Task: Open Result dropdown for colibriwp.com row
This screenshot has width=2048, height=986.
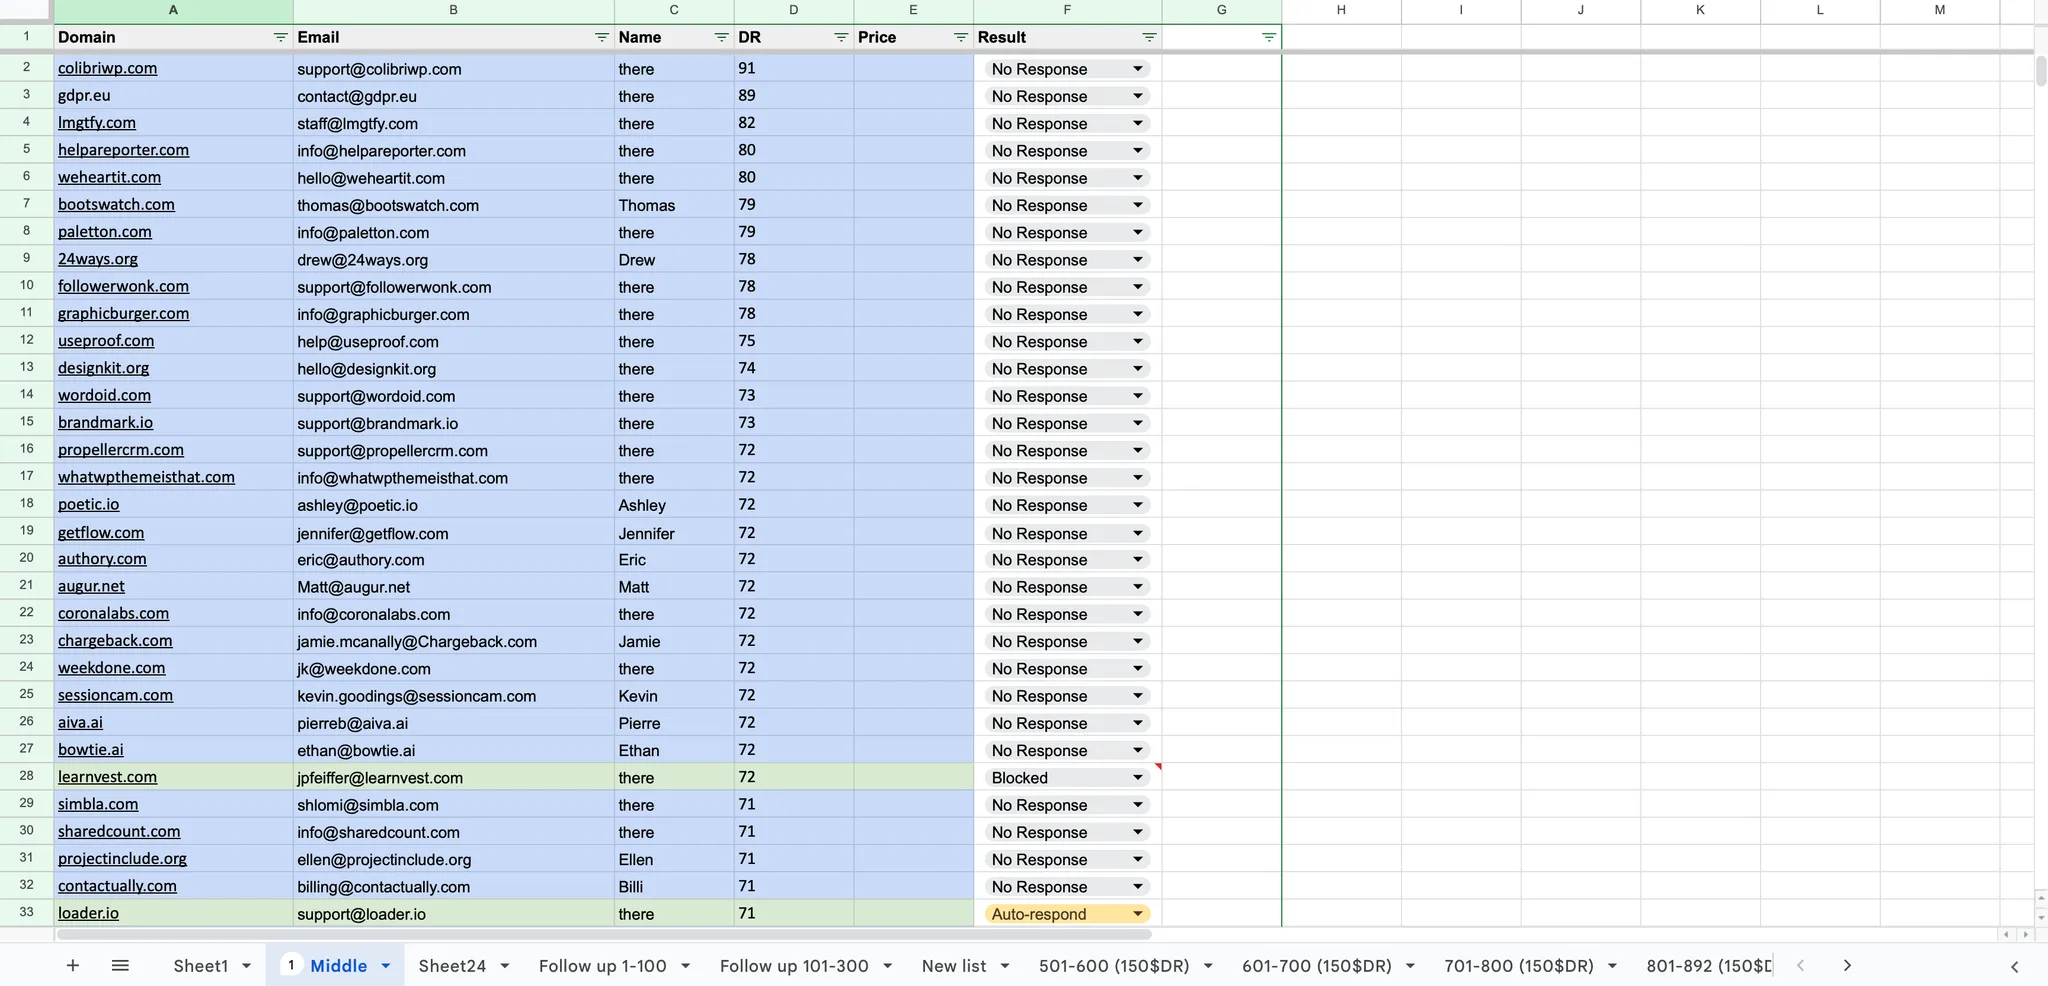Action: point(1138,69)
